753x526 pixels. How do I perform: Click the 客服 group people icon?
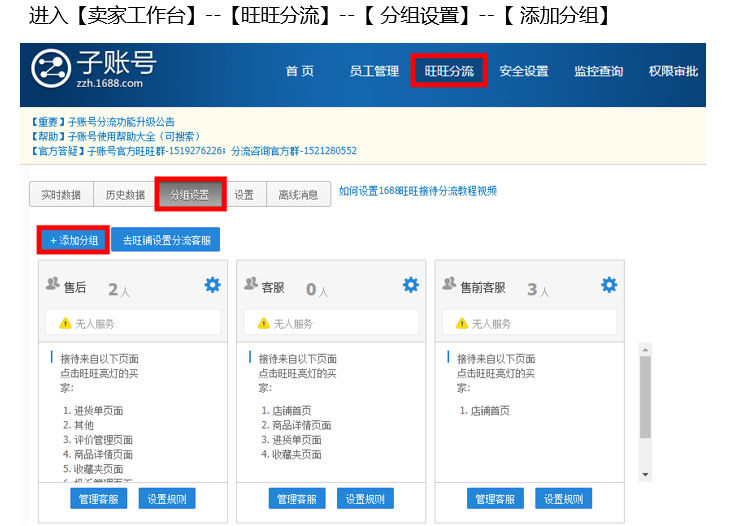pyautogui.click(x=251, y=286)
